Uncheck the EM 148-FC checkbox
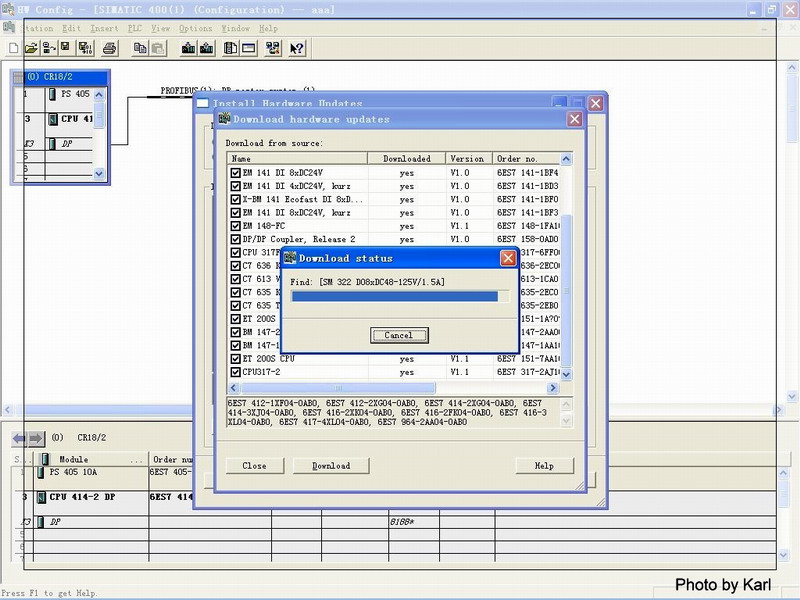Screen dimensions: 800x600 click(x=235, y=226)
